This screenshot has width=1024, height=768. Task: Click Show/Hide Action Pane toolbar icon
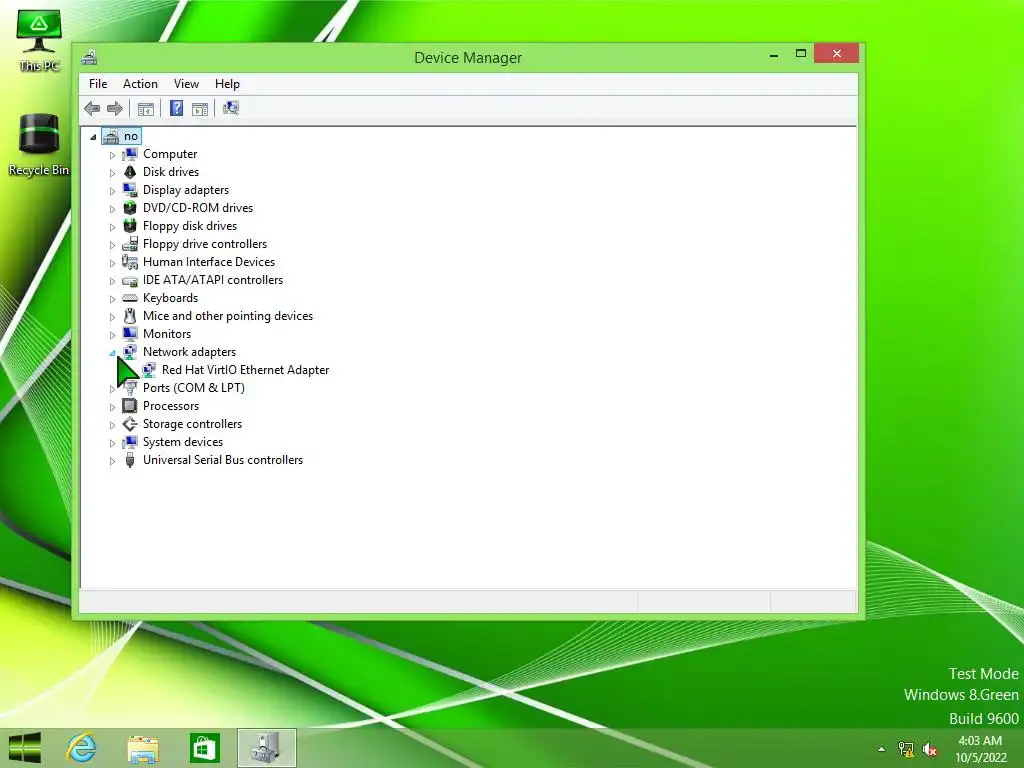click(x=200, y=109)
